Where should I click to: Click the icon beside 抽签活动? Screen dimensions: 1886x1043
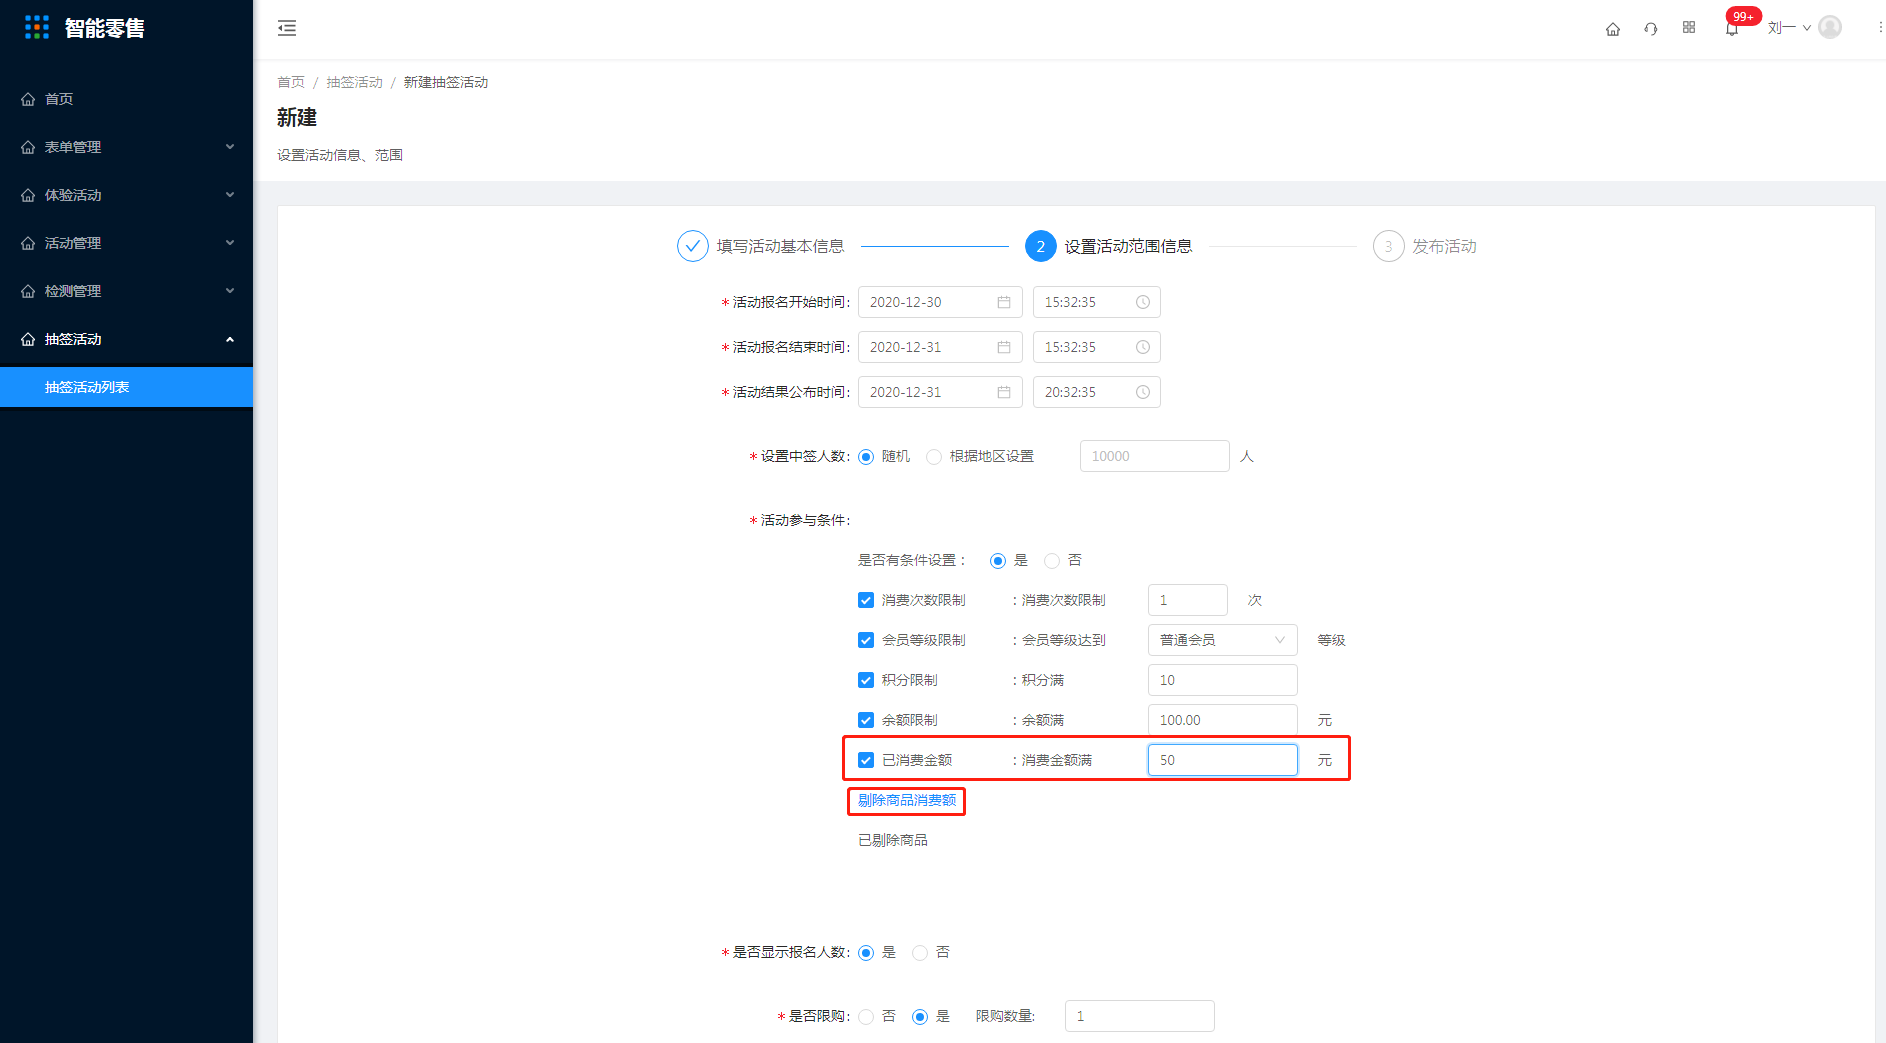[x=28, y=339]
